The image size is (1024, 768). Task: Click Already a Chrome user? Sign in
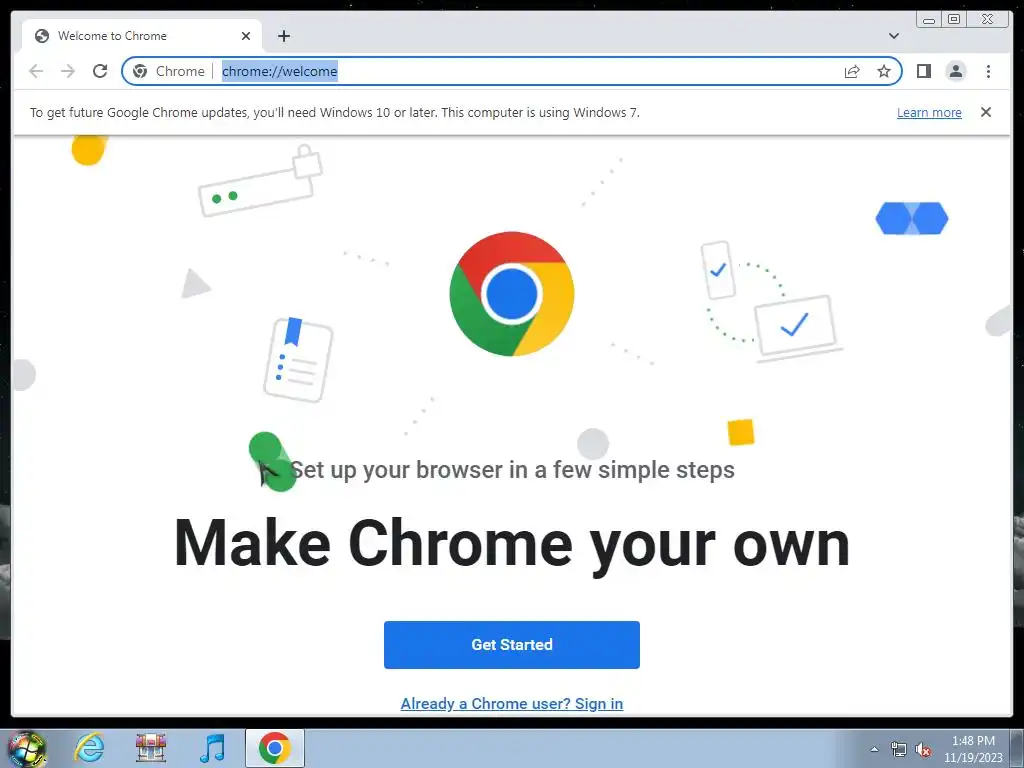point(511,703)
